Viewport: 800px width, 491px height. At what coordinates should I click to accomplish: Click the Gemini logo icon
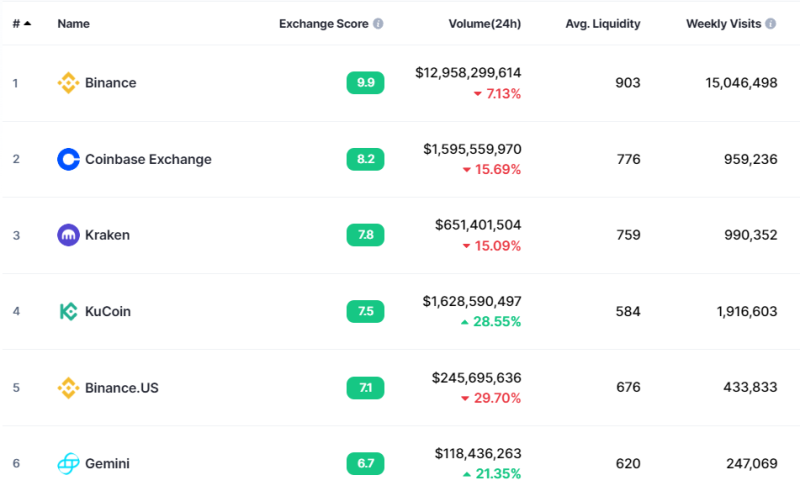click(68, 463)
